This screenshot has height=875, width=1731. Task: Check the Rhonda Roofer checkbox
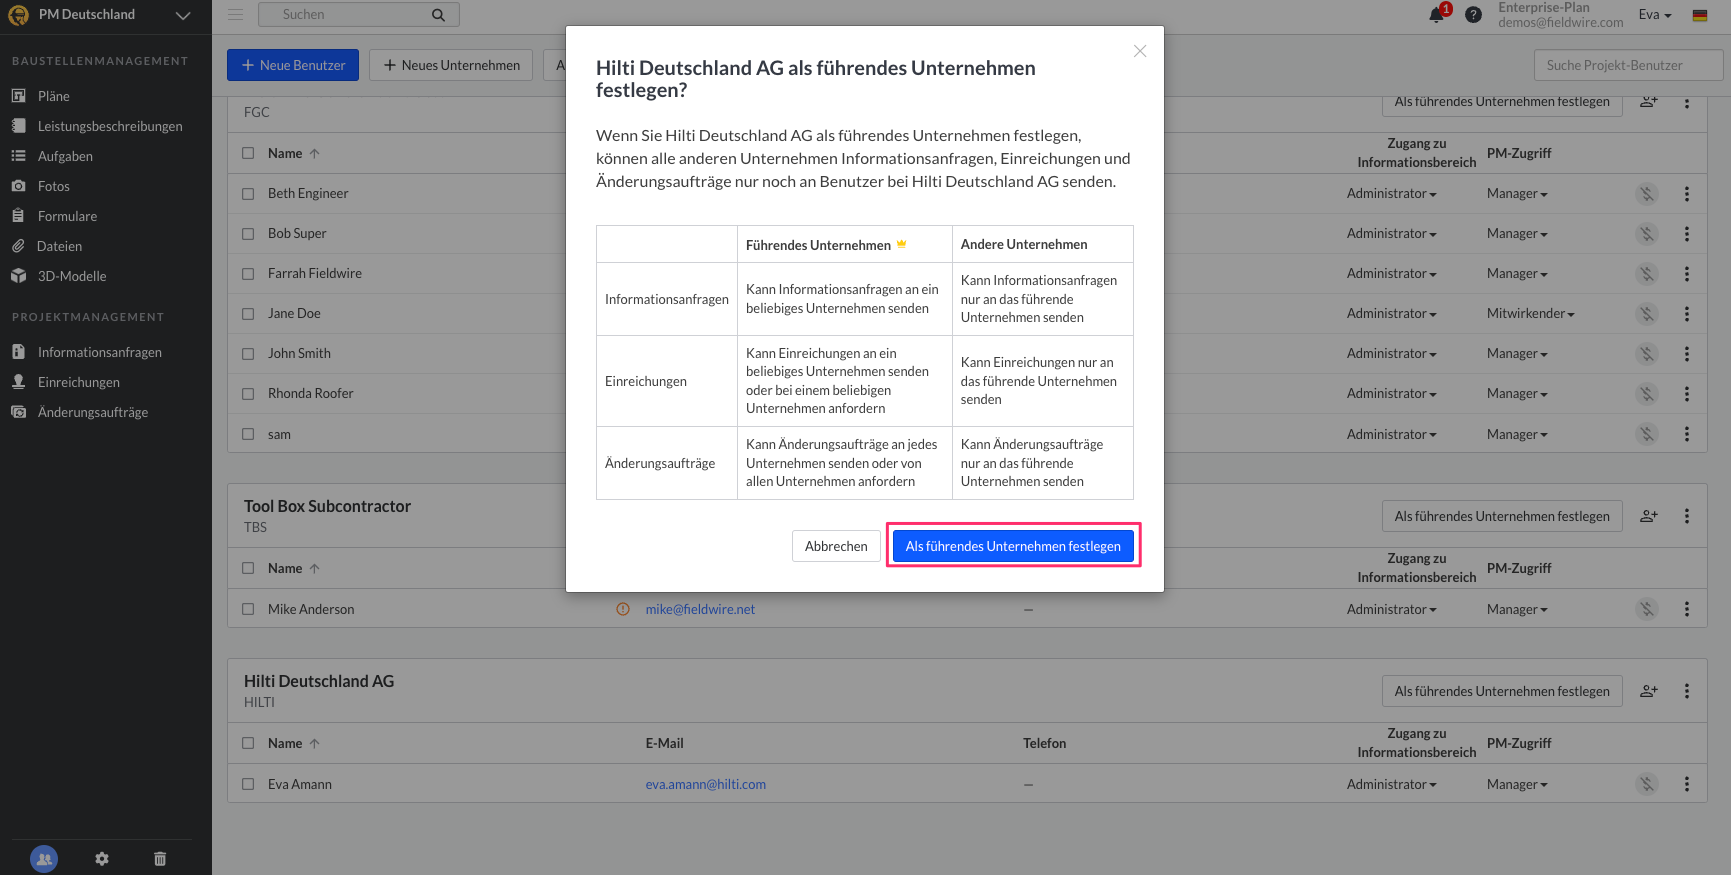click(x=248, y=394)
